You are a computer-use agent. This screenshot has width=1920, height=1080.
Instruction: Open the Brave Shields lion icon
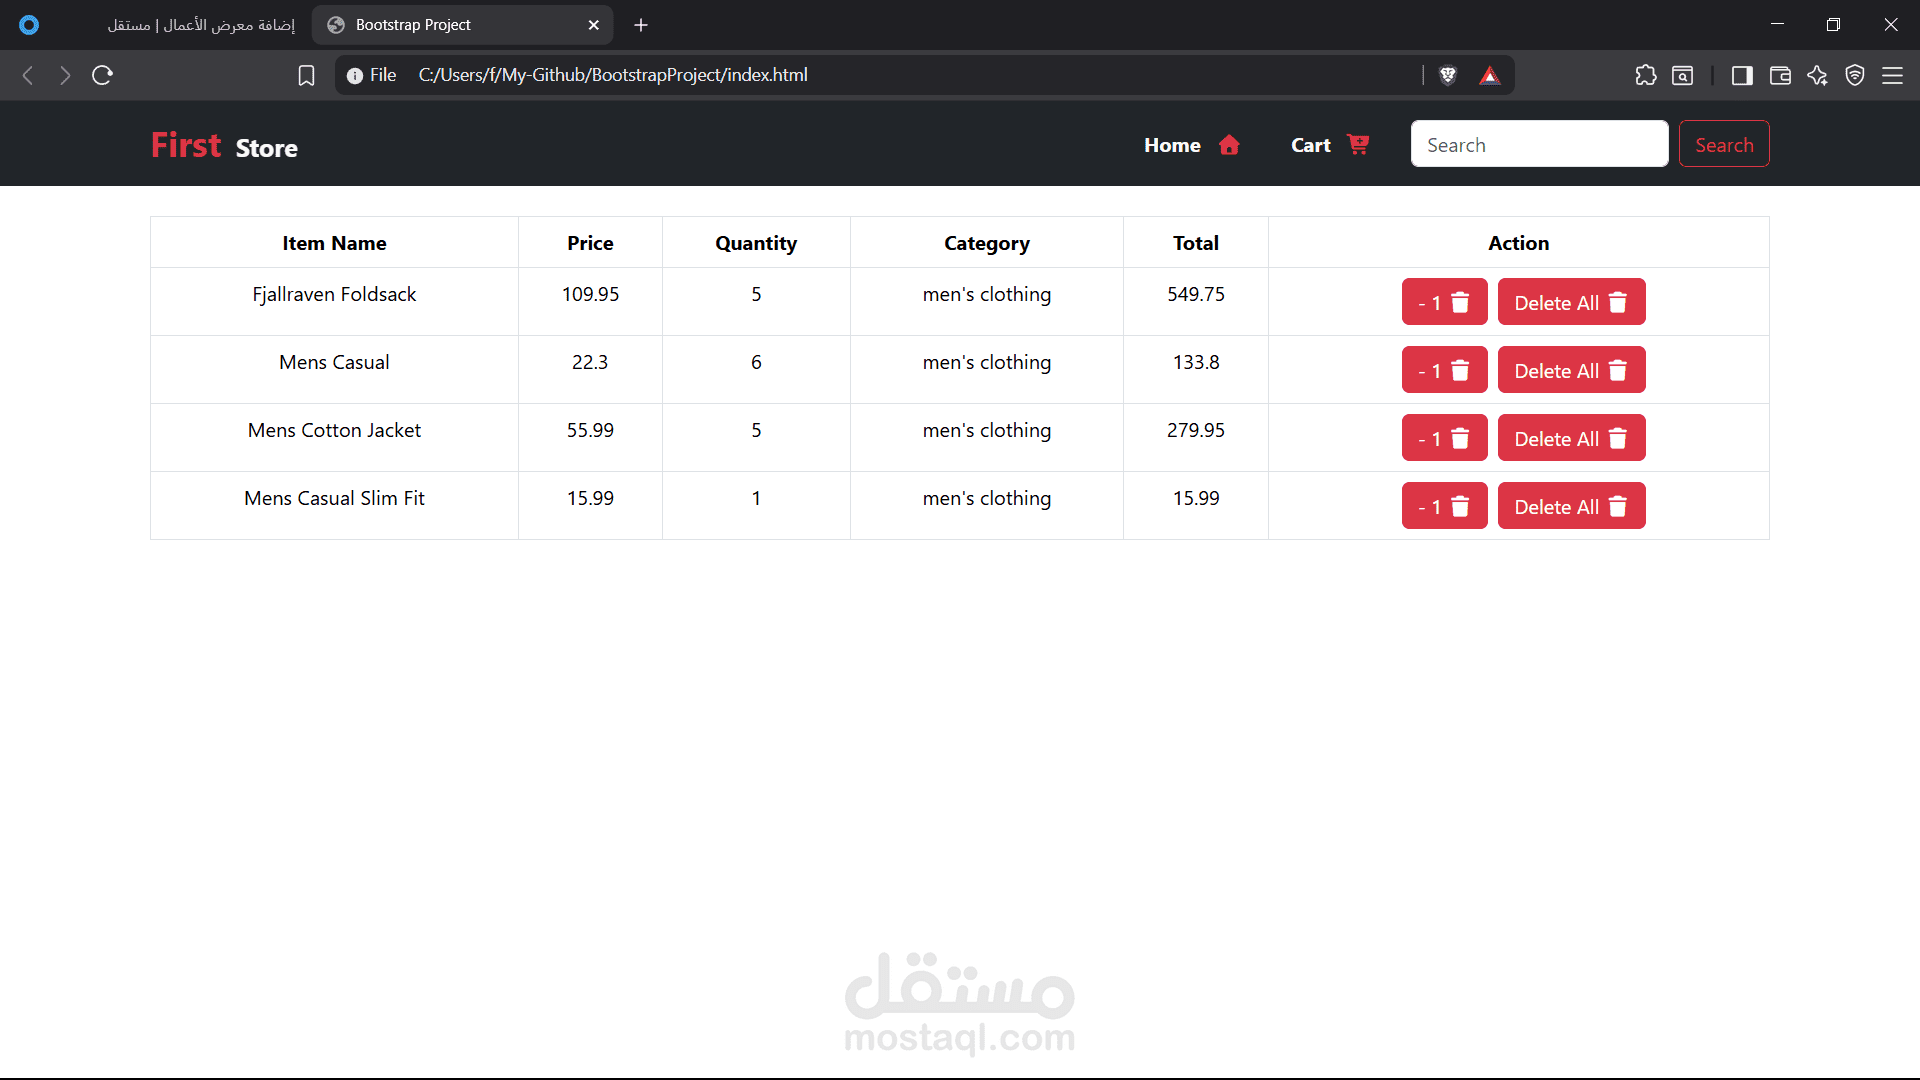(1448, 75)
